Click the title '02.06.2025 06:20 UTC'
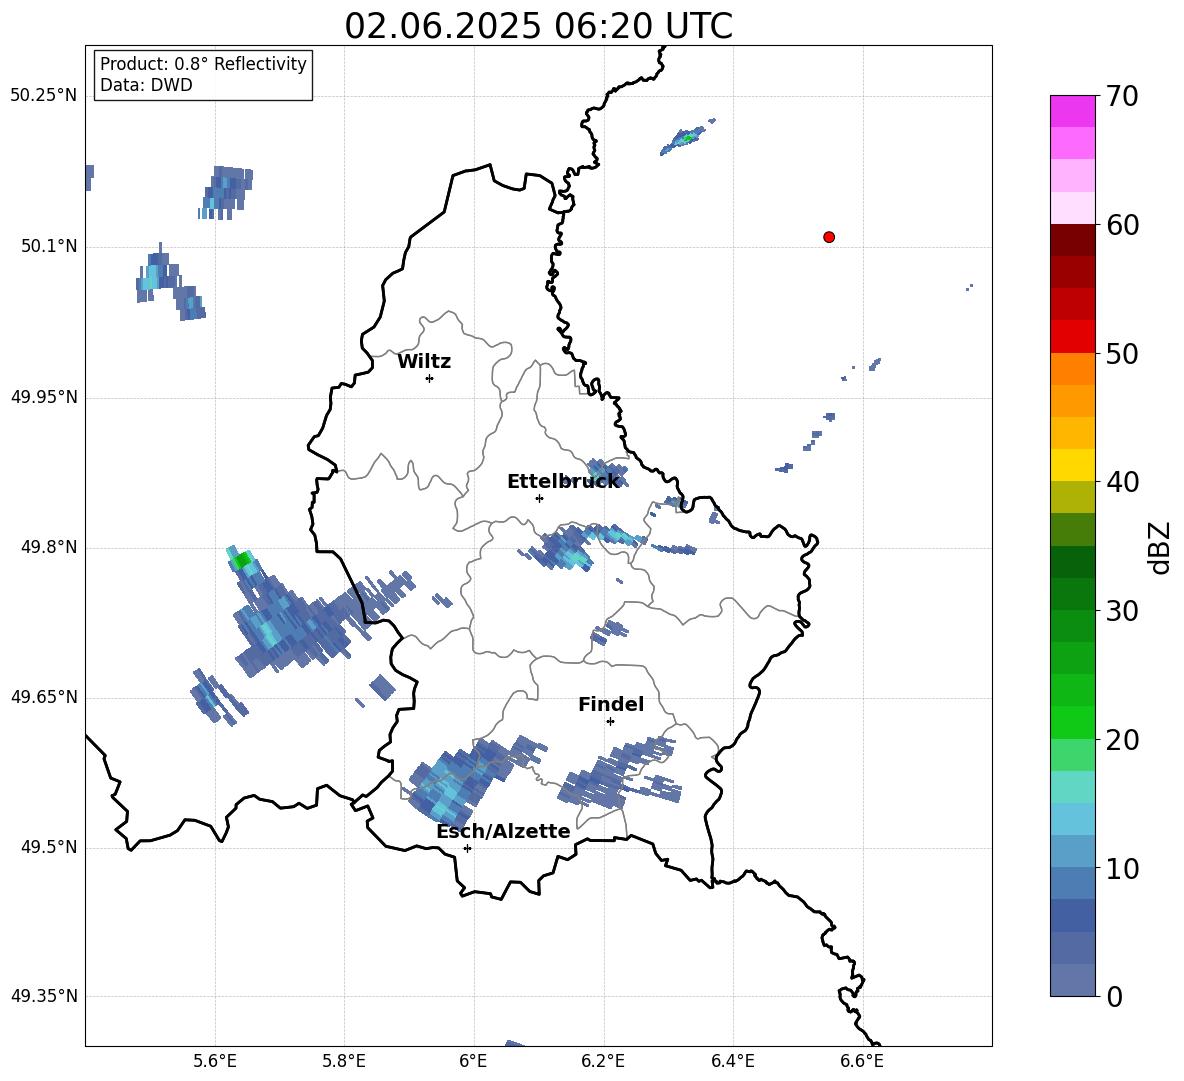The width and height of the screenshot is (1184, 1081). [538, 26]
